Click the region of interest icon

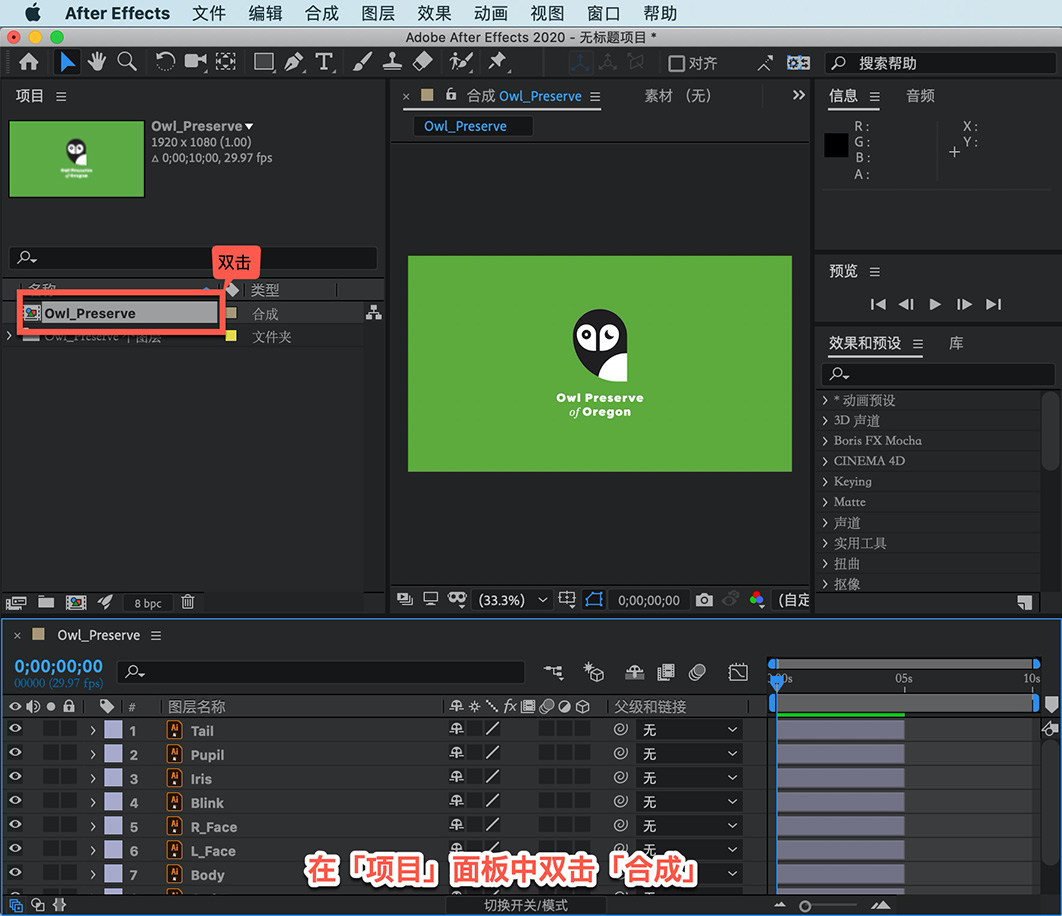pyautogui.click(x=567, y=600)
